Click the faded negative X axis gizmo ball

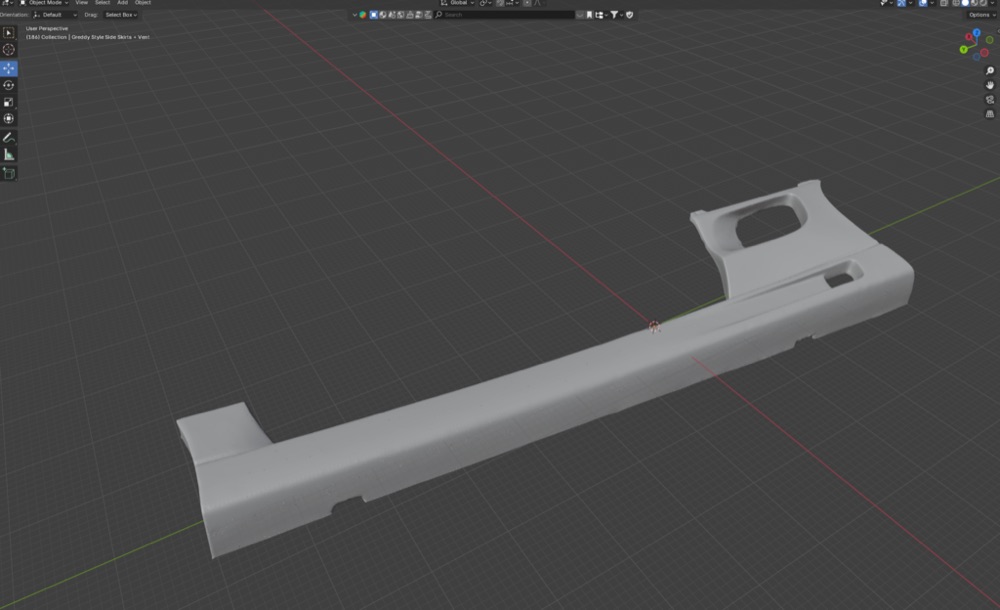(x=985, y=53)
